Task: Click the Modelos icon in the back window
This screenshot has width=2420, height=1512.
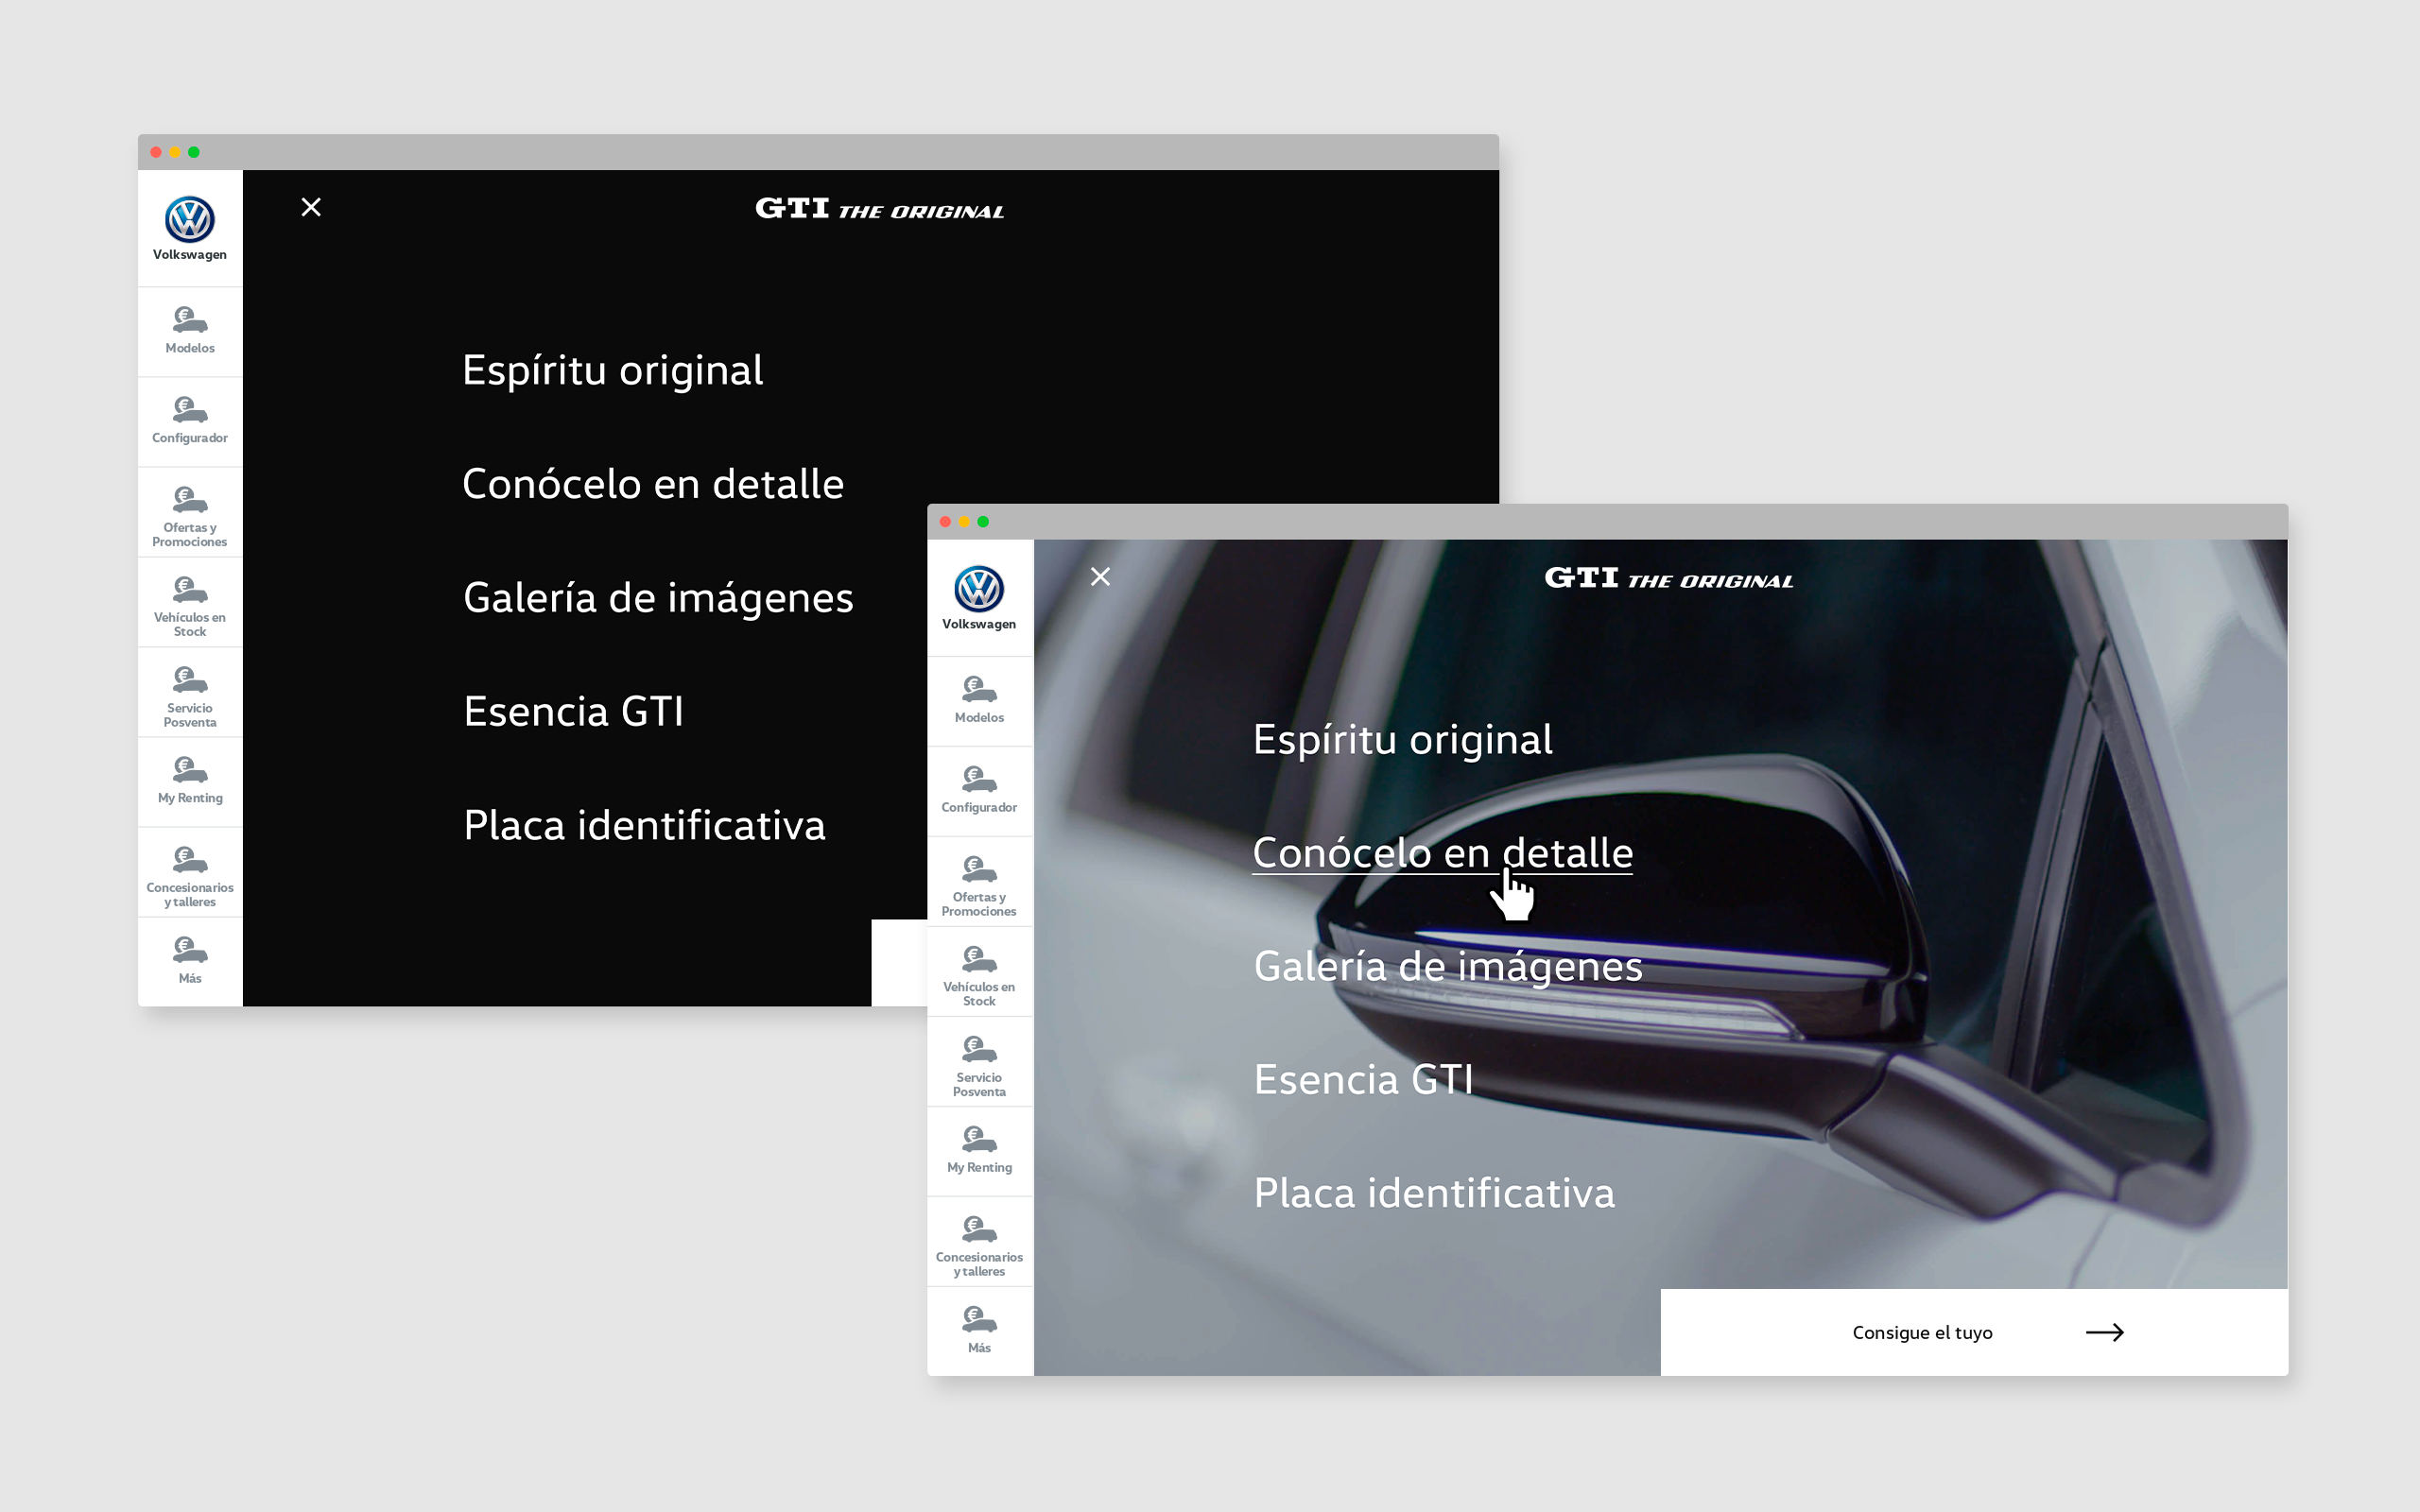Action: [190, 320]
